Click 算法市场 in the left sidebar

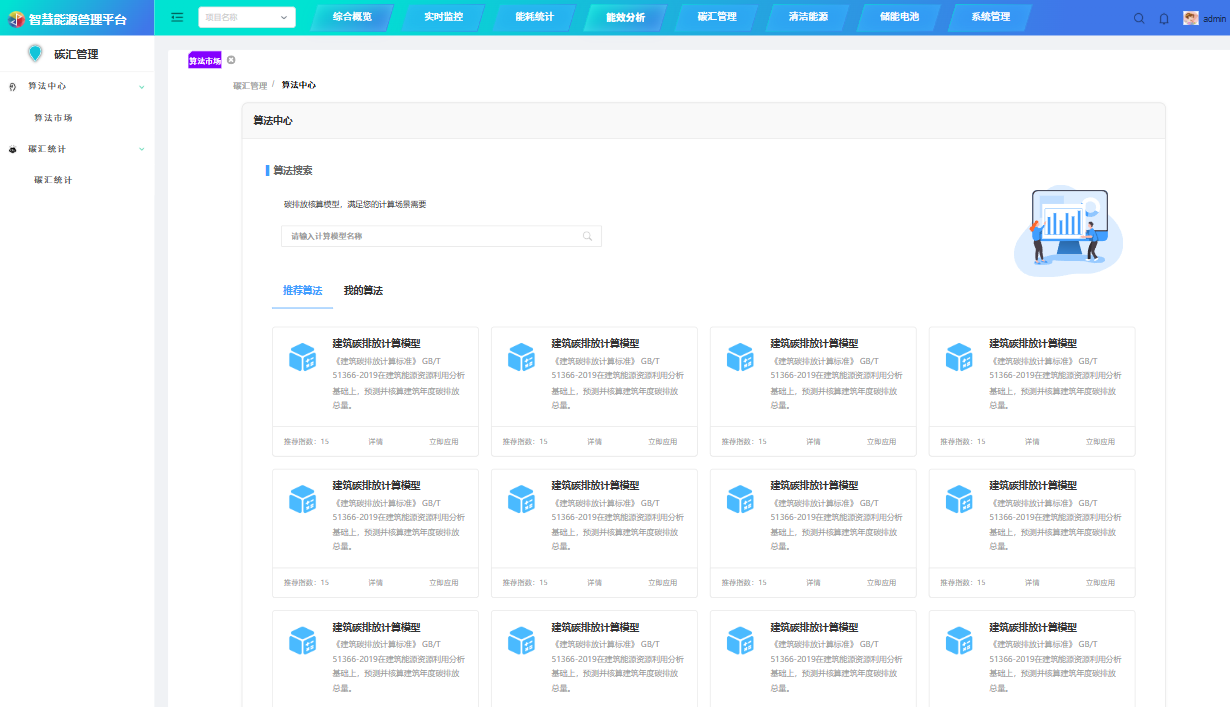[53, 118]
